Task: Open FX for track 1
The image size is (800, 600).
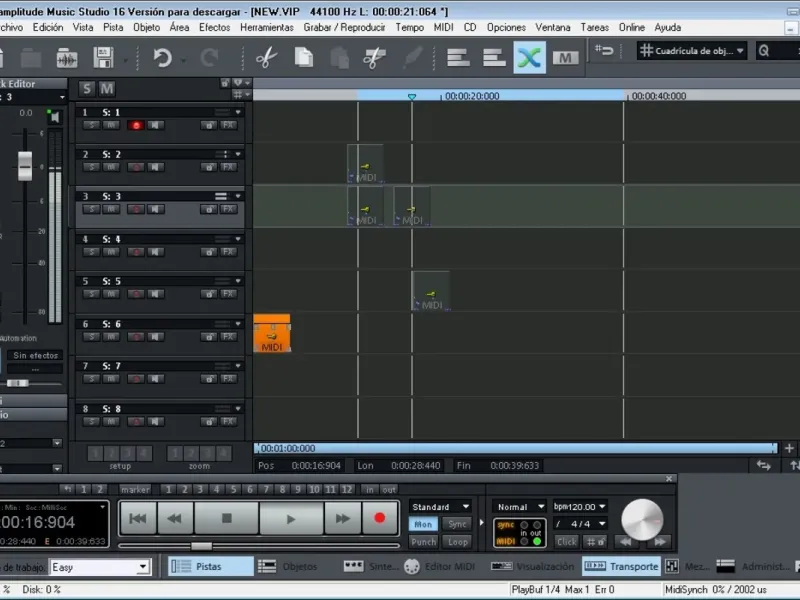Action: pyautogui.click(x=229, y=125)
